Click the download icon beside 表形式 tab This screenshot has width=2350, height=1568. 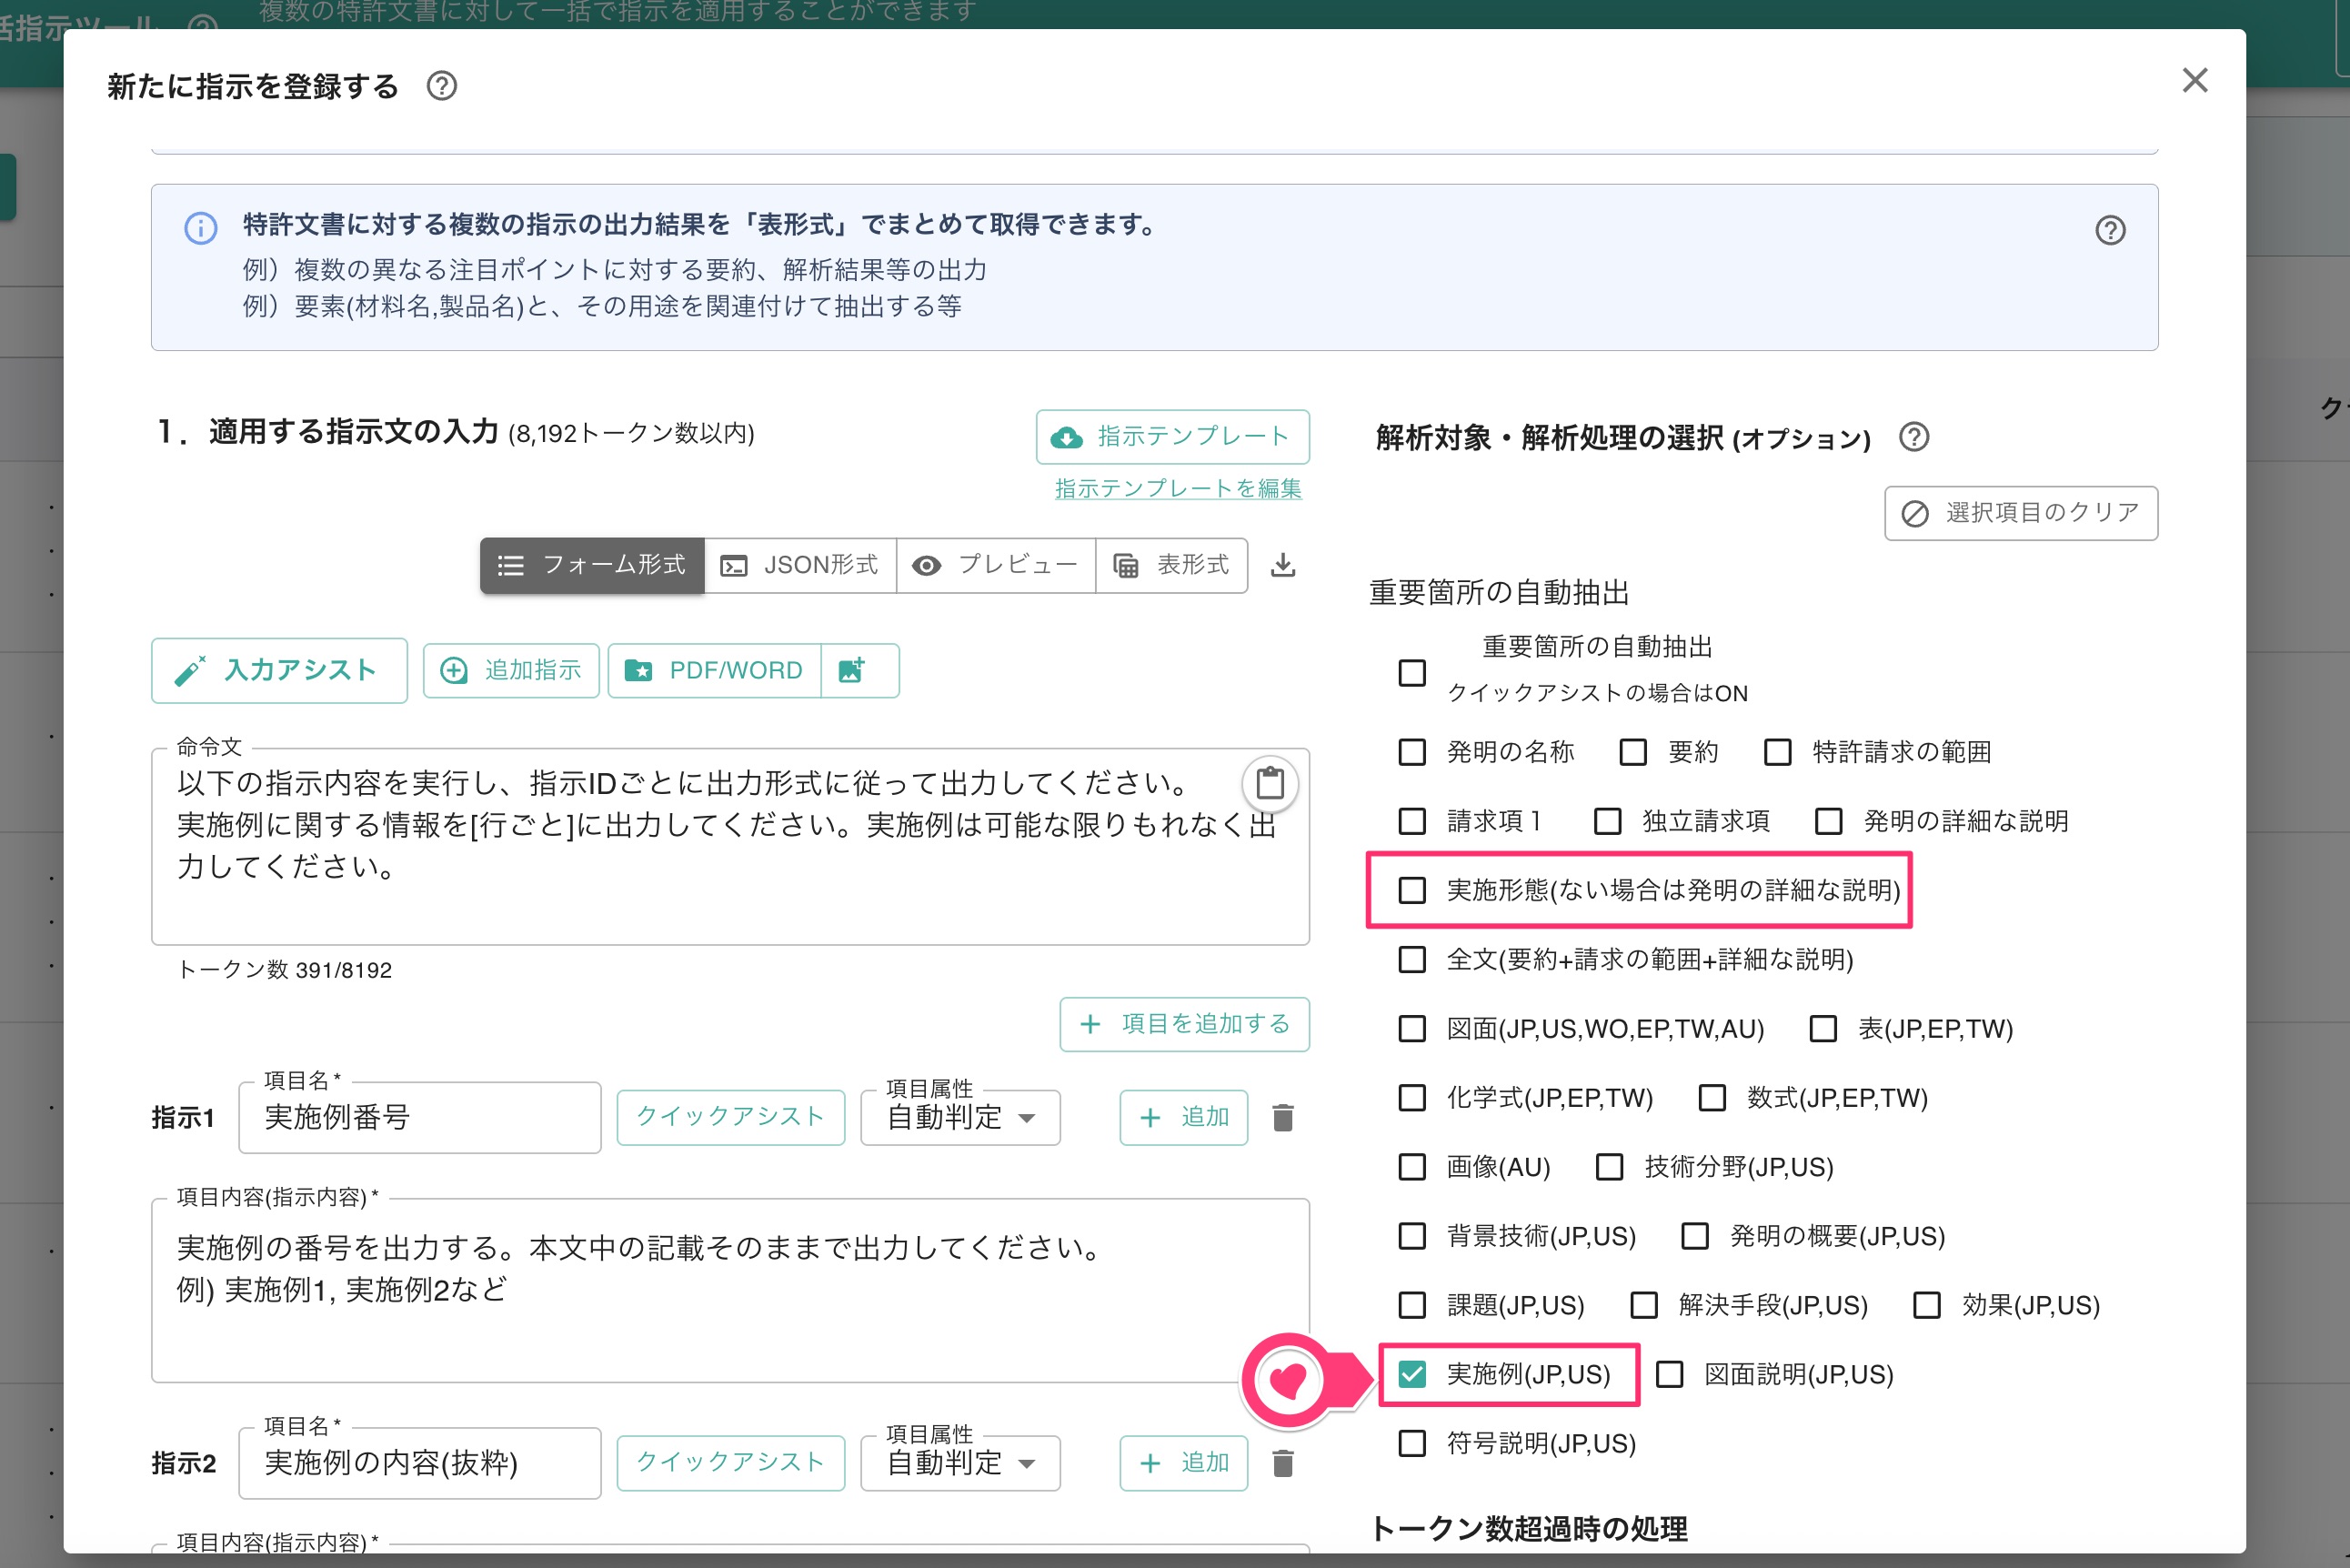pos(1283,565)
